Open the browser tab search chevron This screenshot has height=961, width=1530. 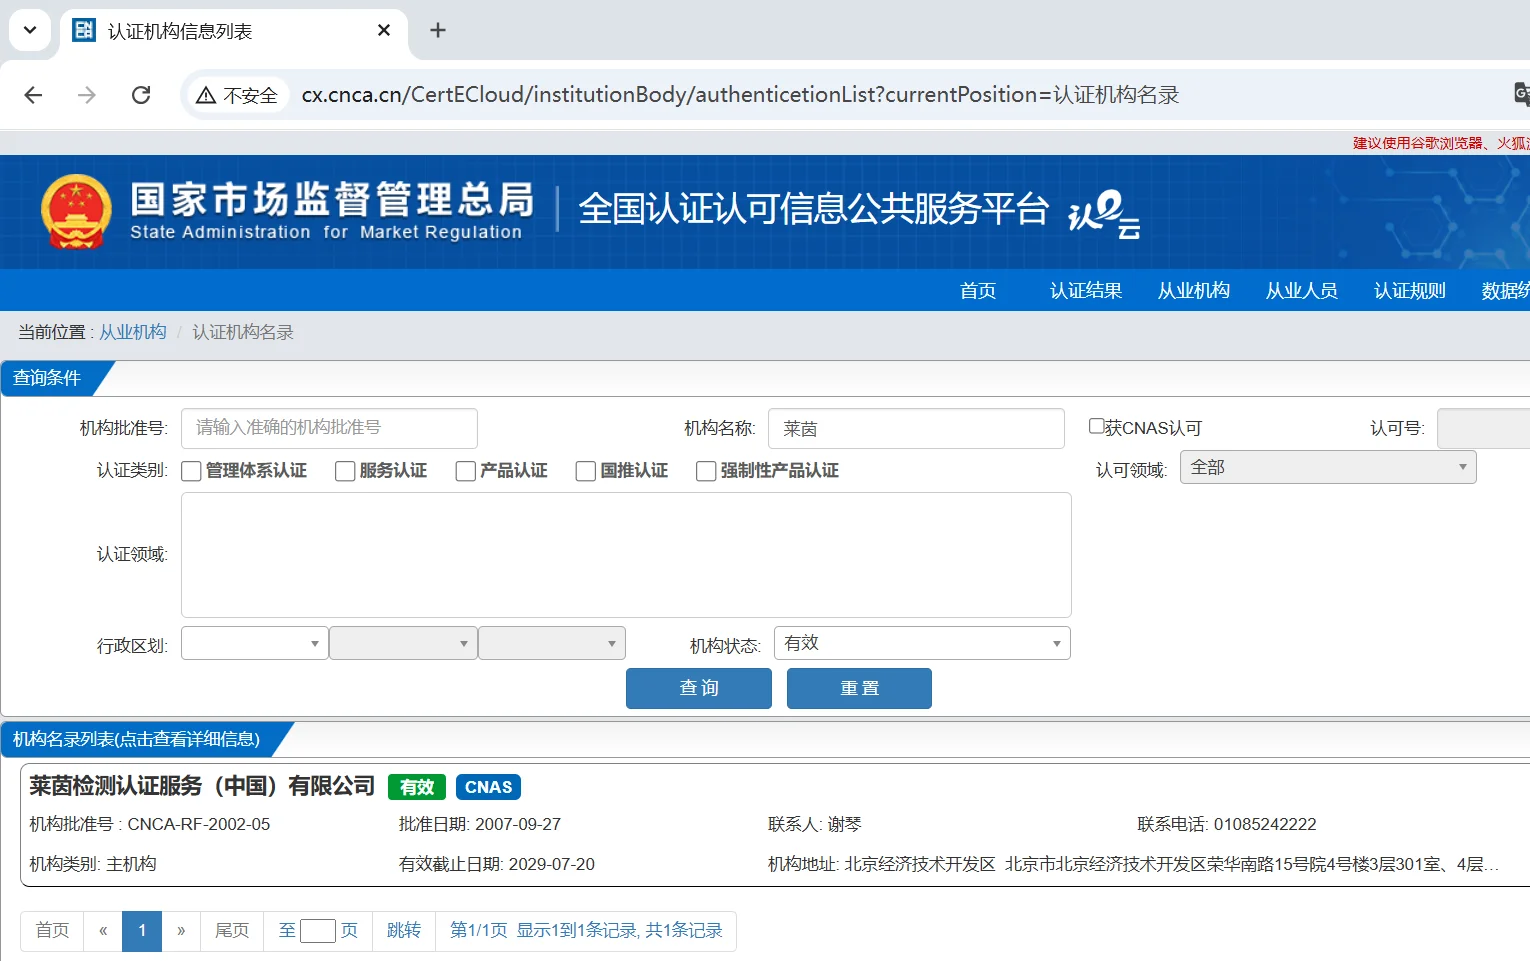coord(29,30)
